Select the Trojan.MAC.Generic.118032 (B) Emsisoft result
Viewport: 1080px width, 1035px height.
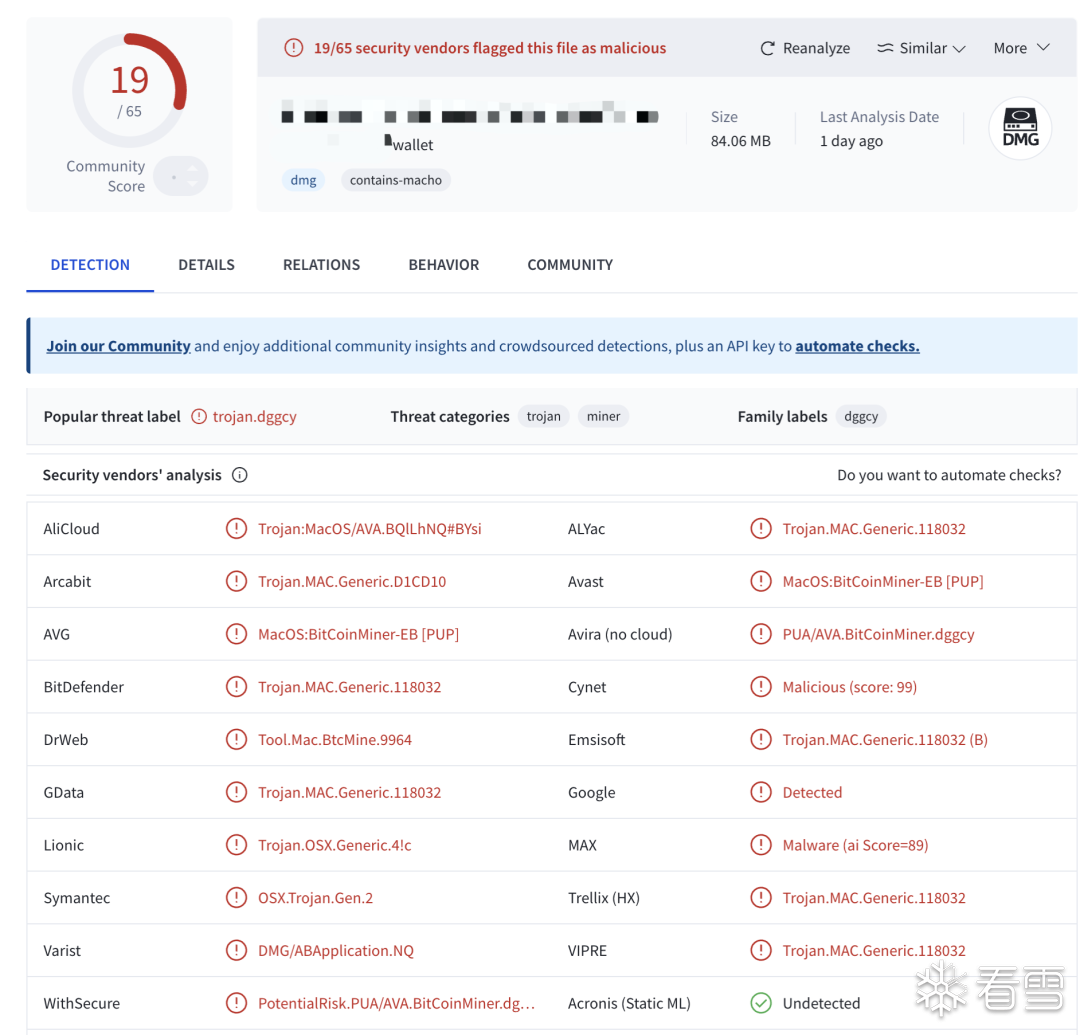pos(885,740)
